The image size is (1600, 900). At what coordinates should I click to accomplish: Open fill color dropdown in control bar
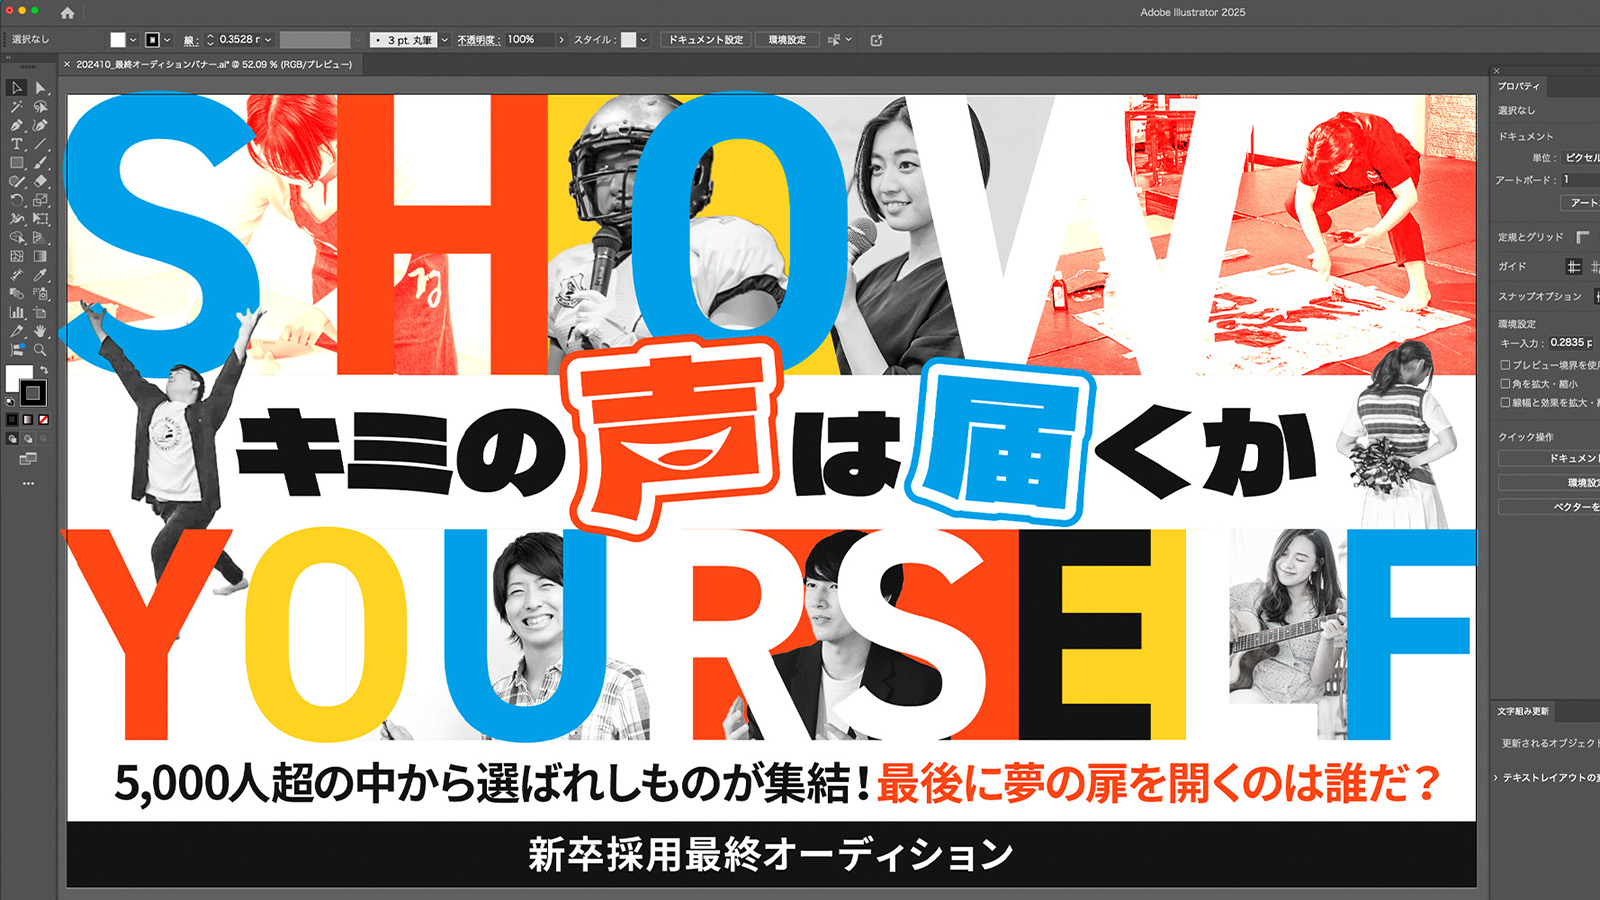(x=133, y=40)
